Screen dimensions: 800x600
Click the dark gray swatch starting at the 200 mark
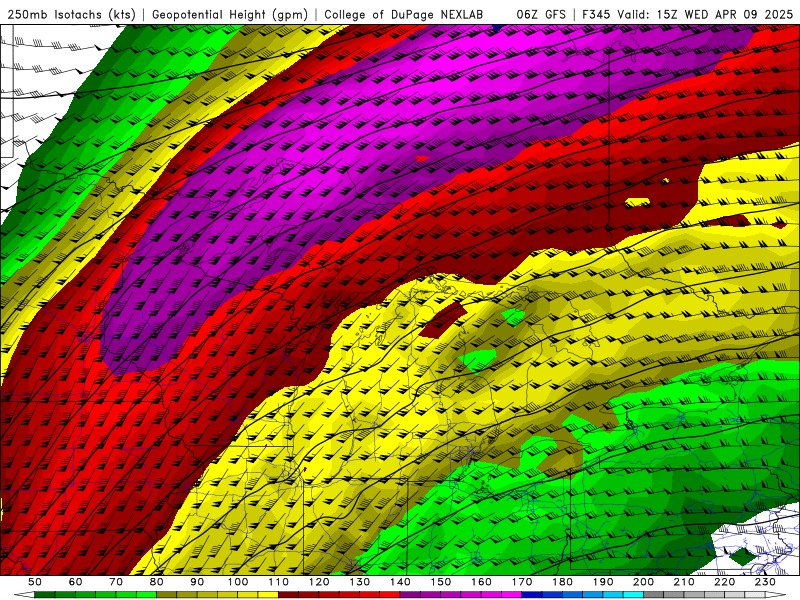(654, 595)
